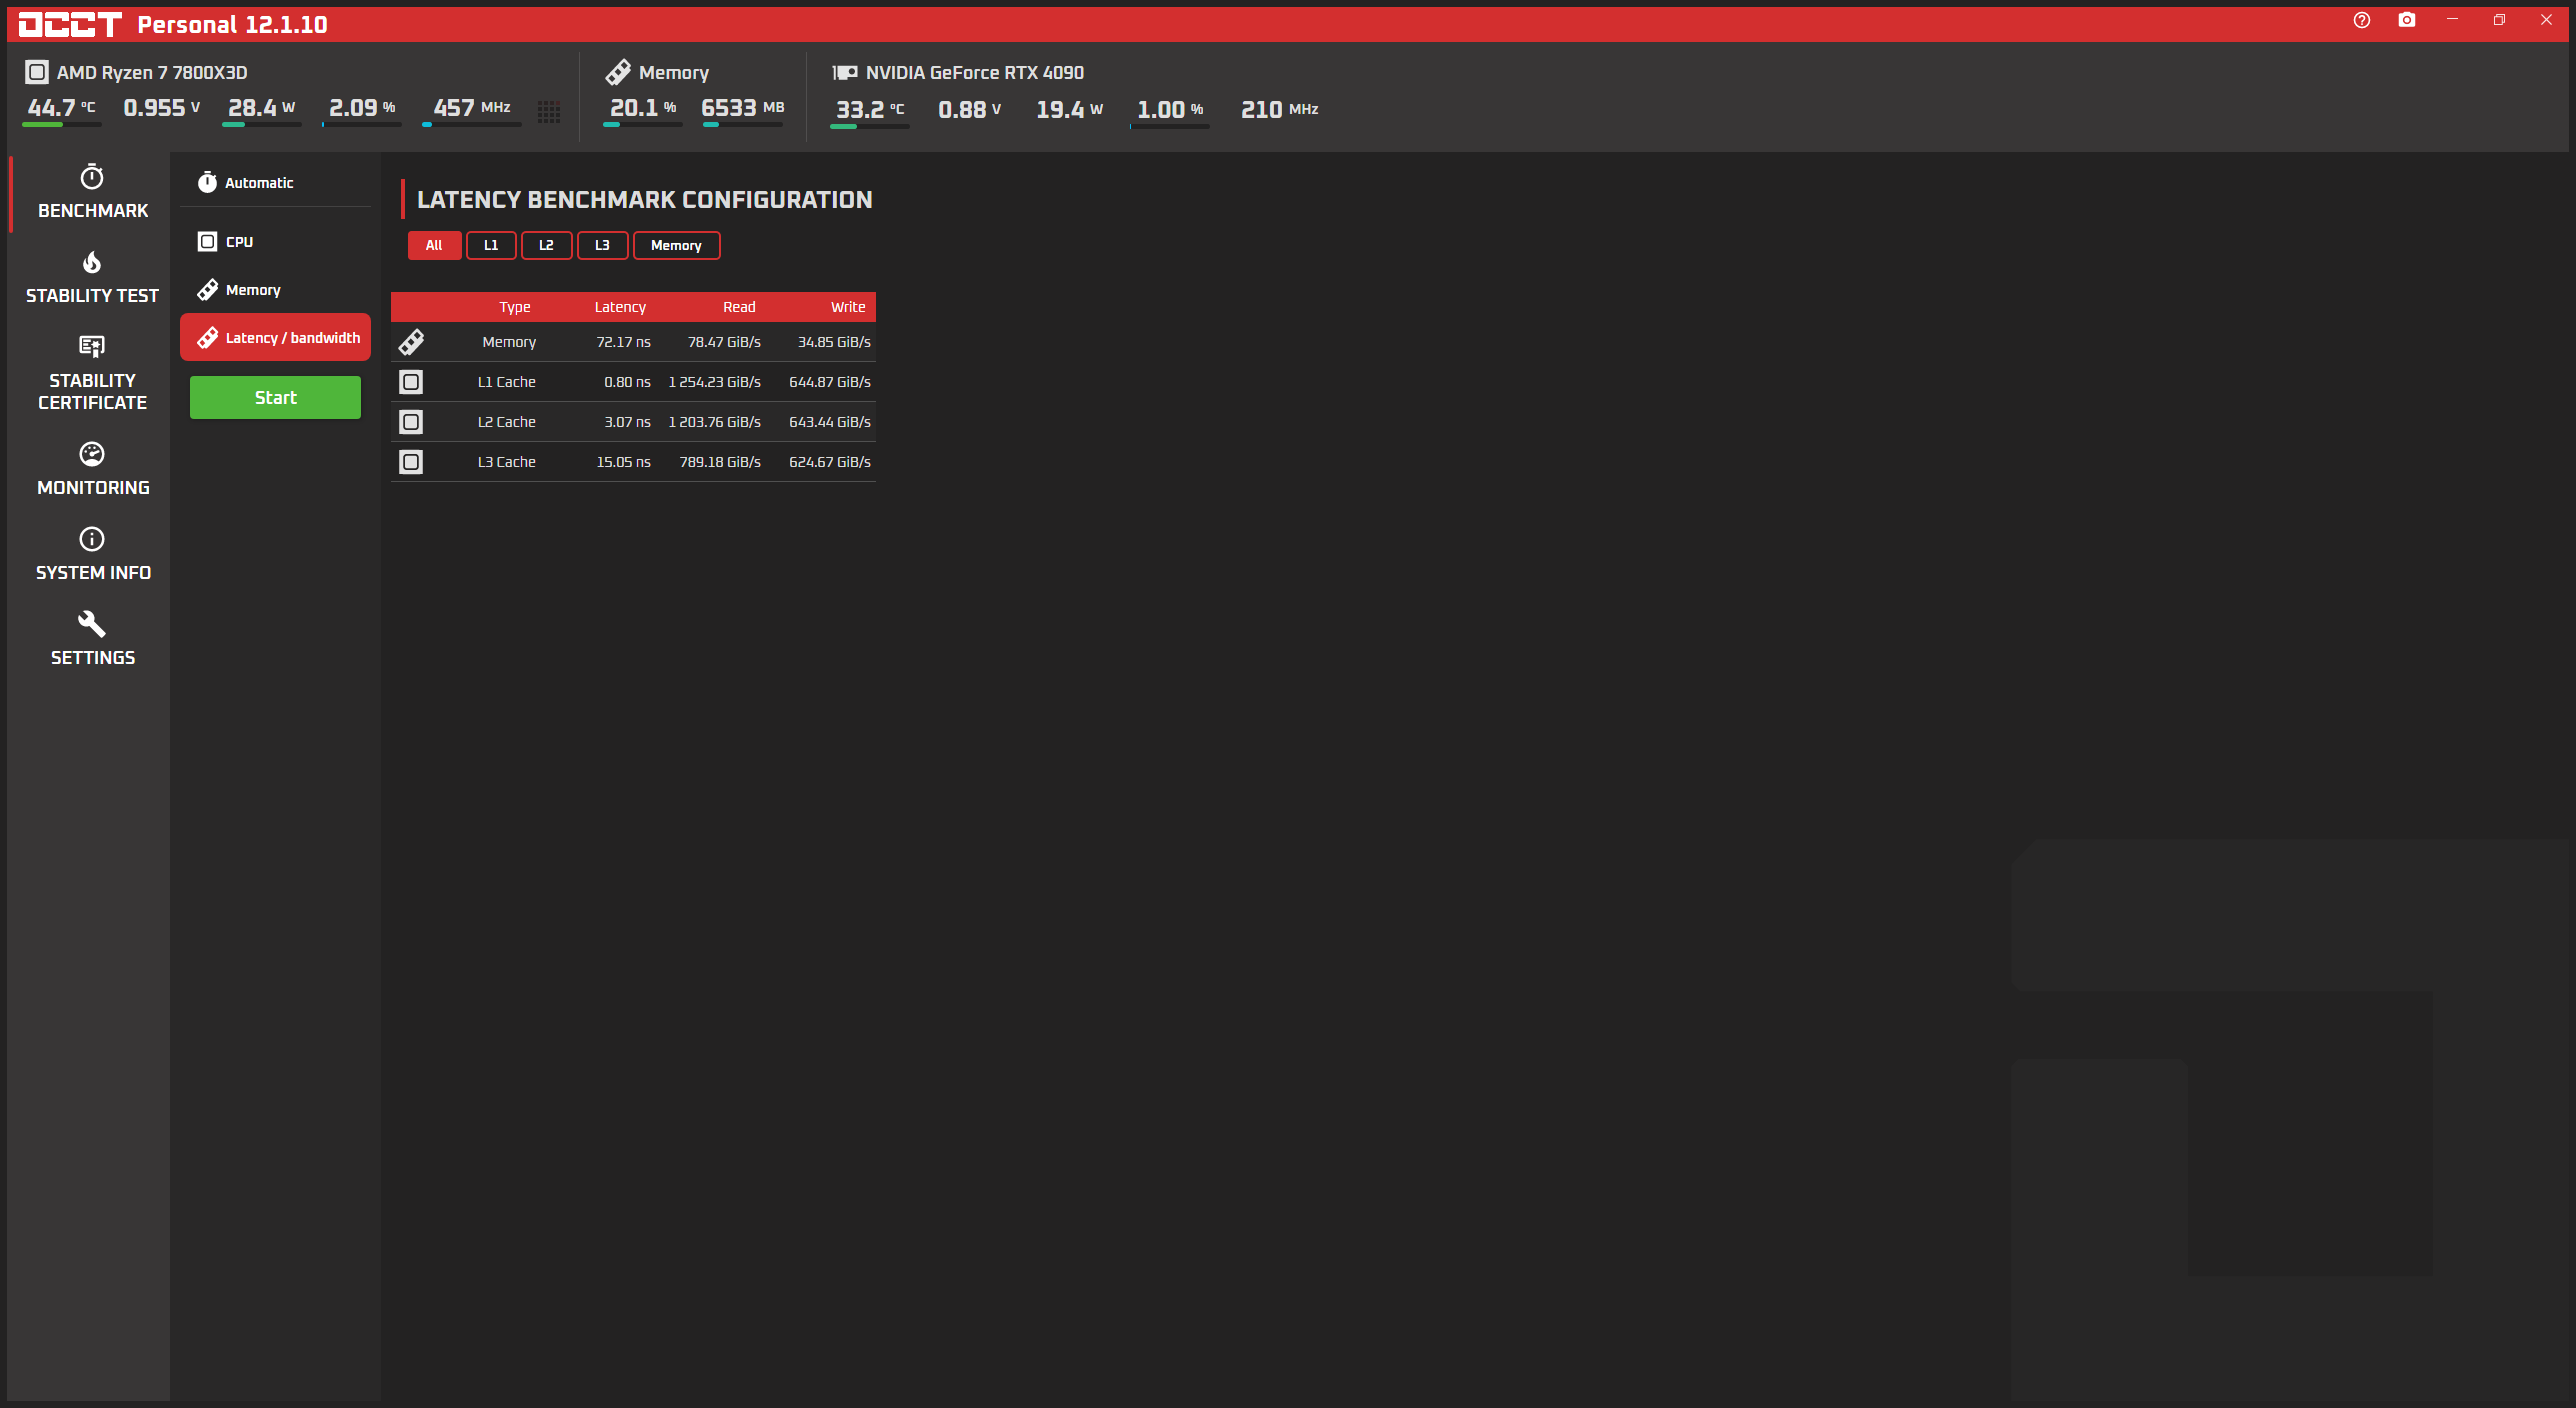Screen dimensions: 2576x1408
Task: Click the GPU card icon beside NVIDIA GeForce
Action: pos(845,72)
